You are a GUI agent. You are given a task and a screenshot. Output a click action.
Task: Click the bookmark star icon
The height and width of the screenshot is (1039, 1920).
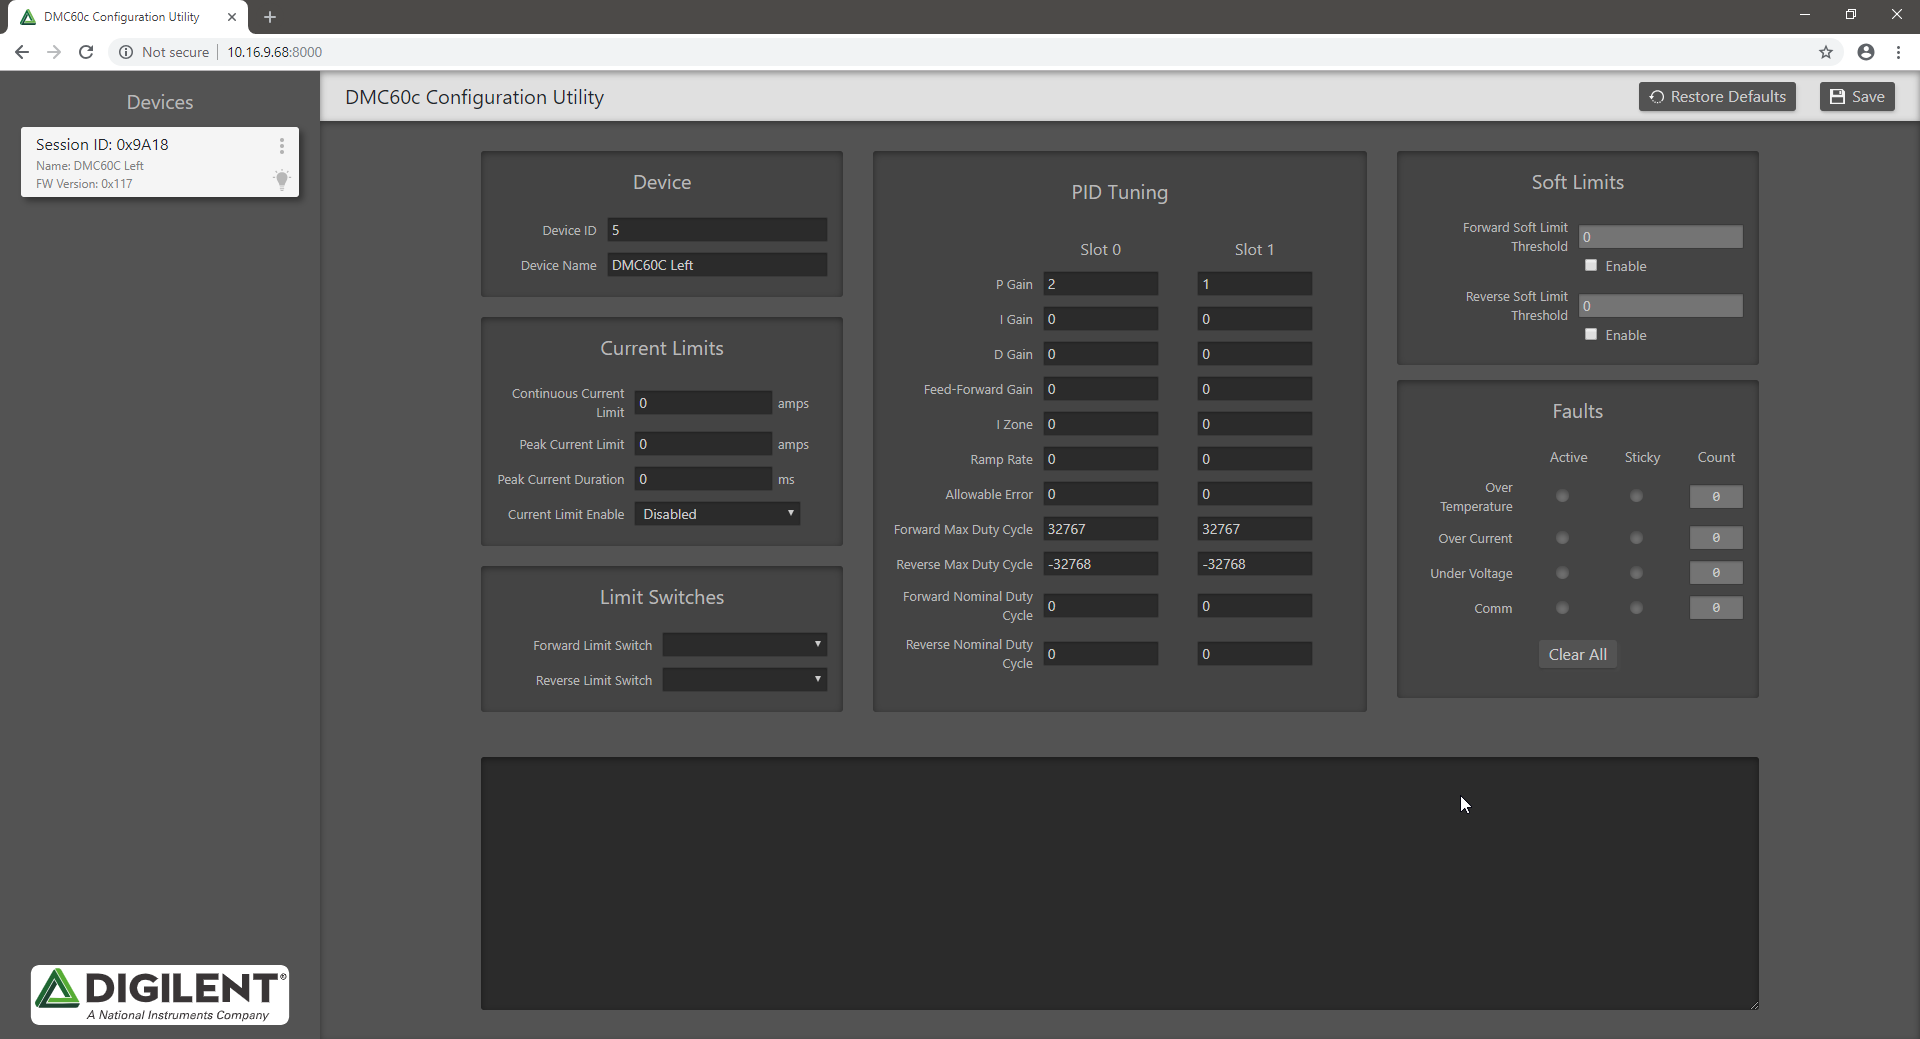tap(1826, 52)
